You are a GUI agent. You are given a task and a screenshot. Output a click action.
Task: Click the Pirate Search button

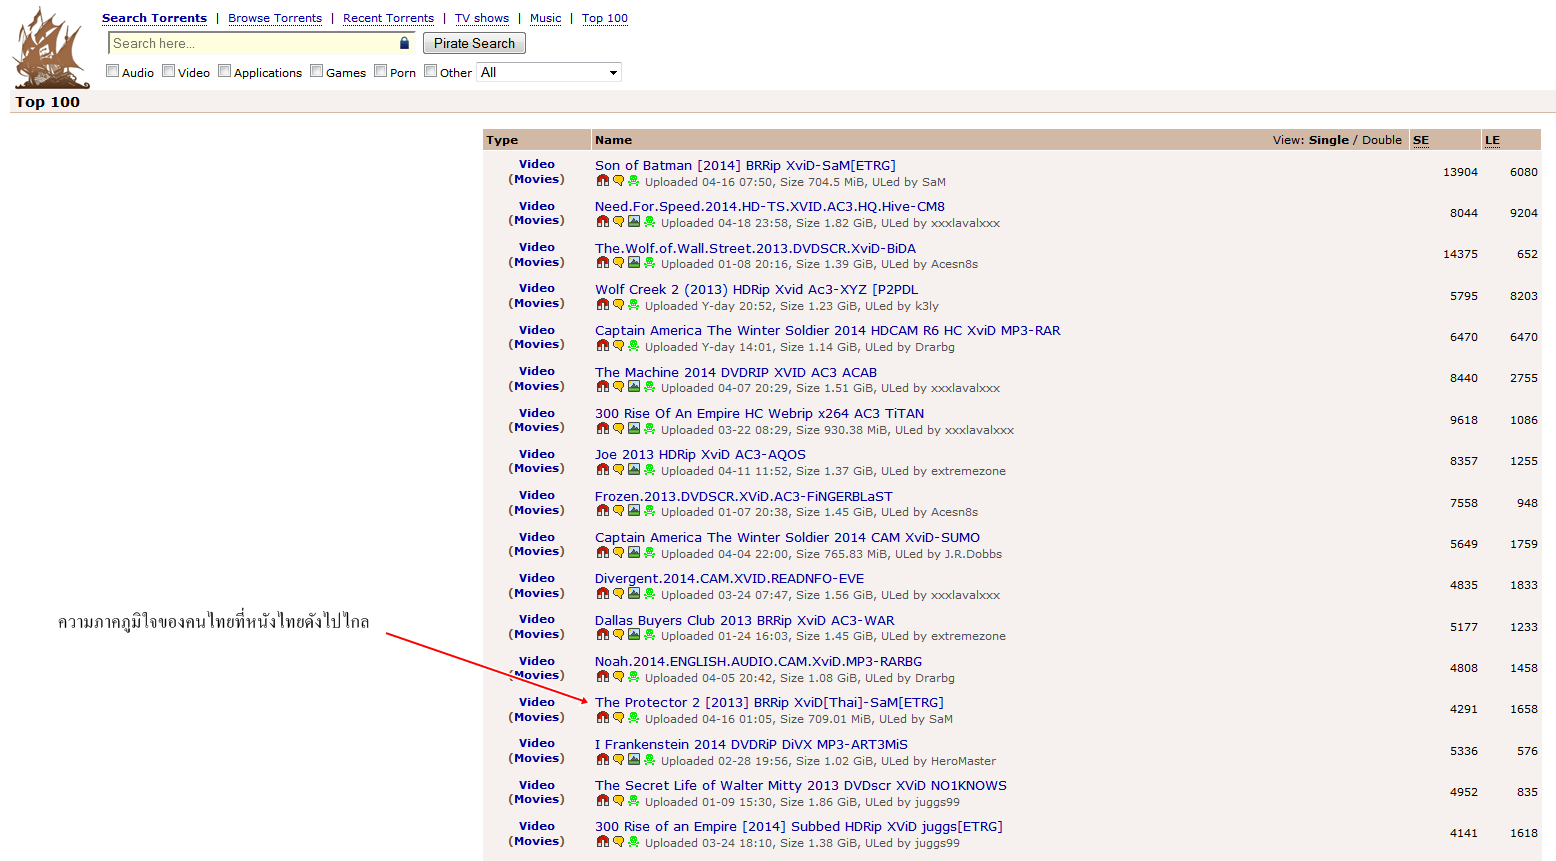(474, 43)
